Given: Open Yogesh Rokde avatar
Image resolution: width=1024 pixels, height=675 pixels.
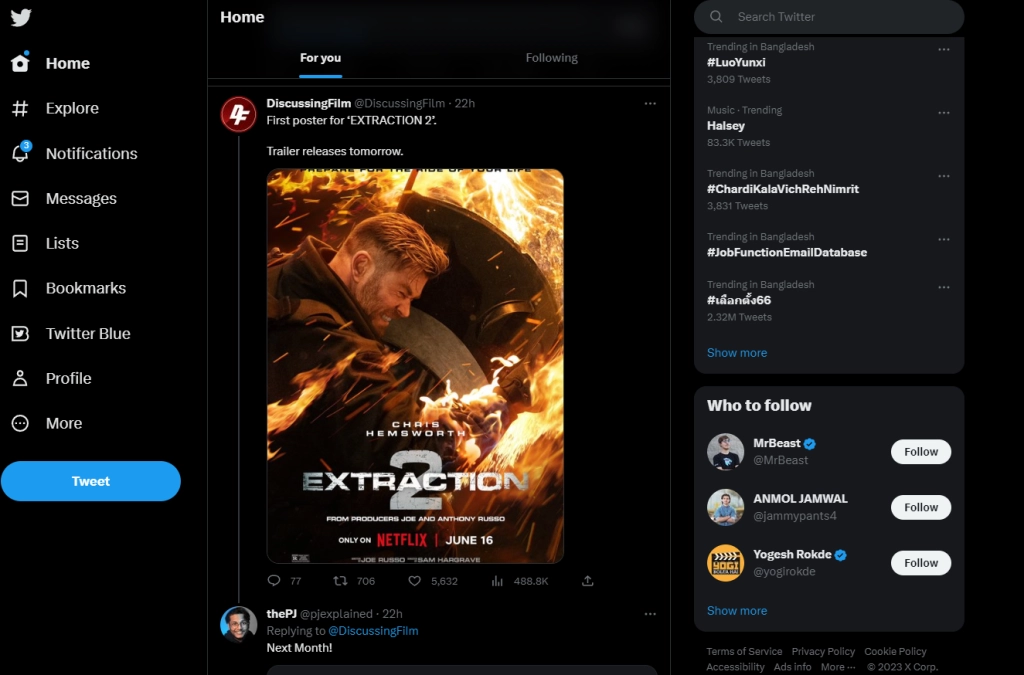Looking at the screenshot, I should [726, 563].
